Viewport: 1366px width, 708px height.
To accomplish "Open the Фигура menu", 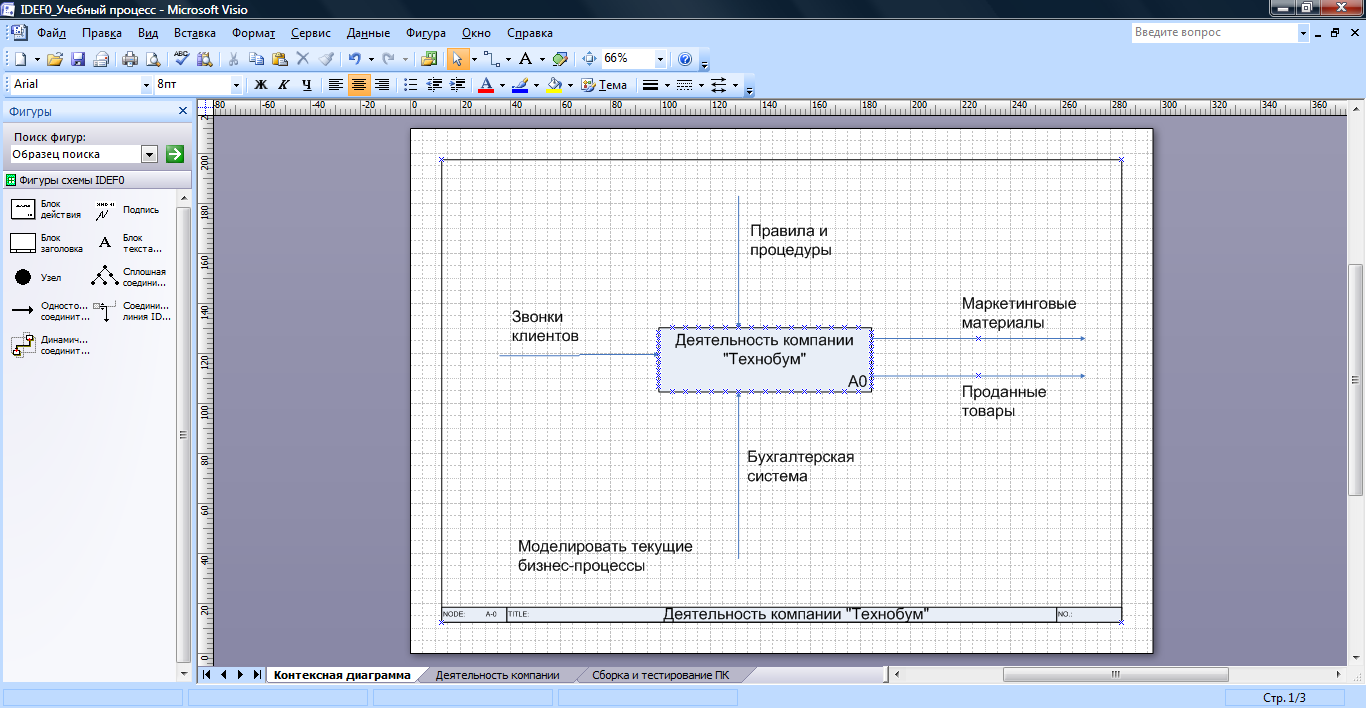I will [426, 33].
